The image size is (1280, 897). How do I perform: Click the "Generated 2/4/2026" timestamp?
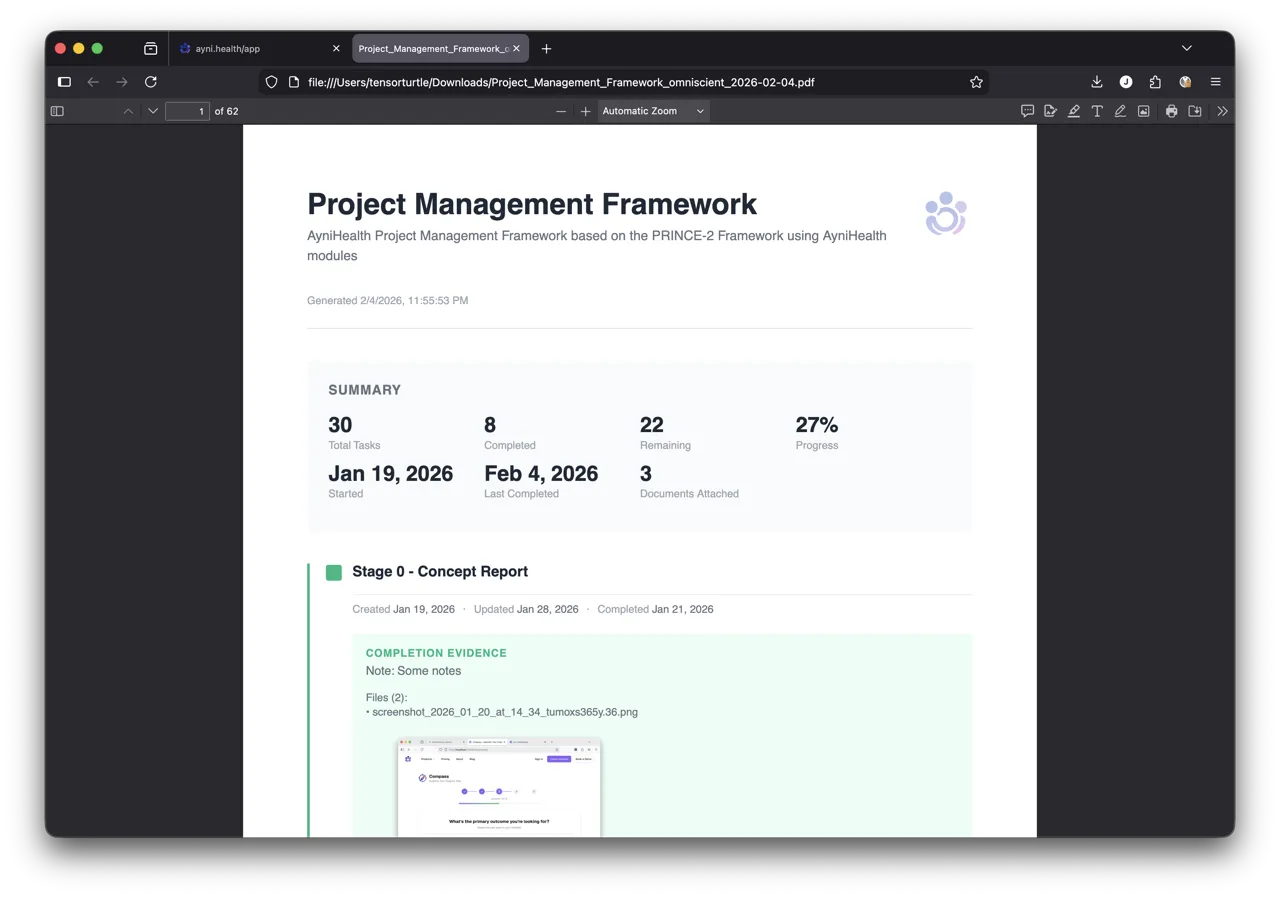(x=387, y=300)
